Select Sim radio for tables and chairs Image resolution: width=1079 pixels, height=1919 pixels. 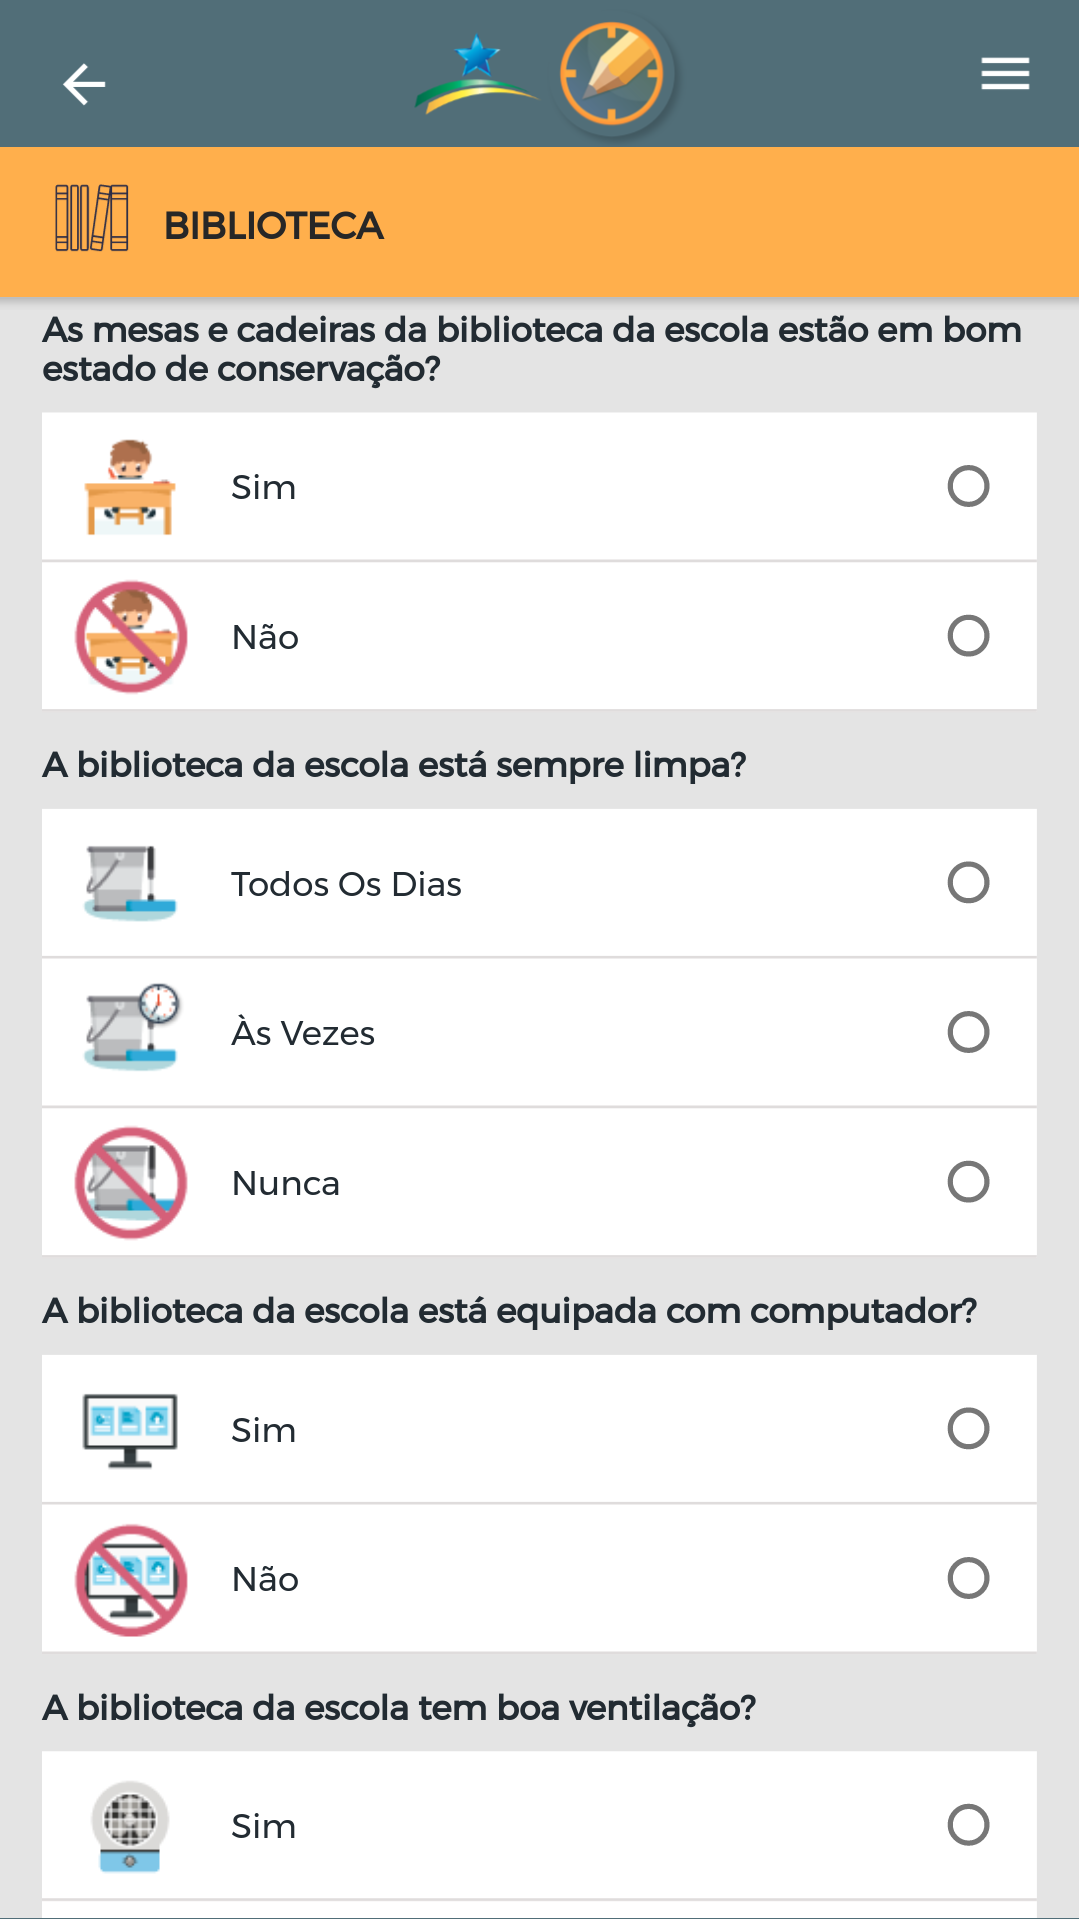click(x=968, y=487)
